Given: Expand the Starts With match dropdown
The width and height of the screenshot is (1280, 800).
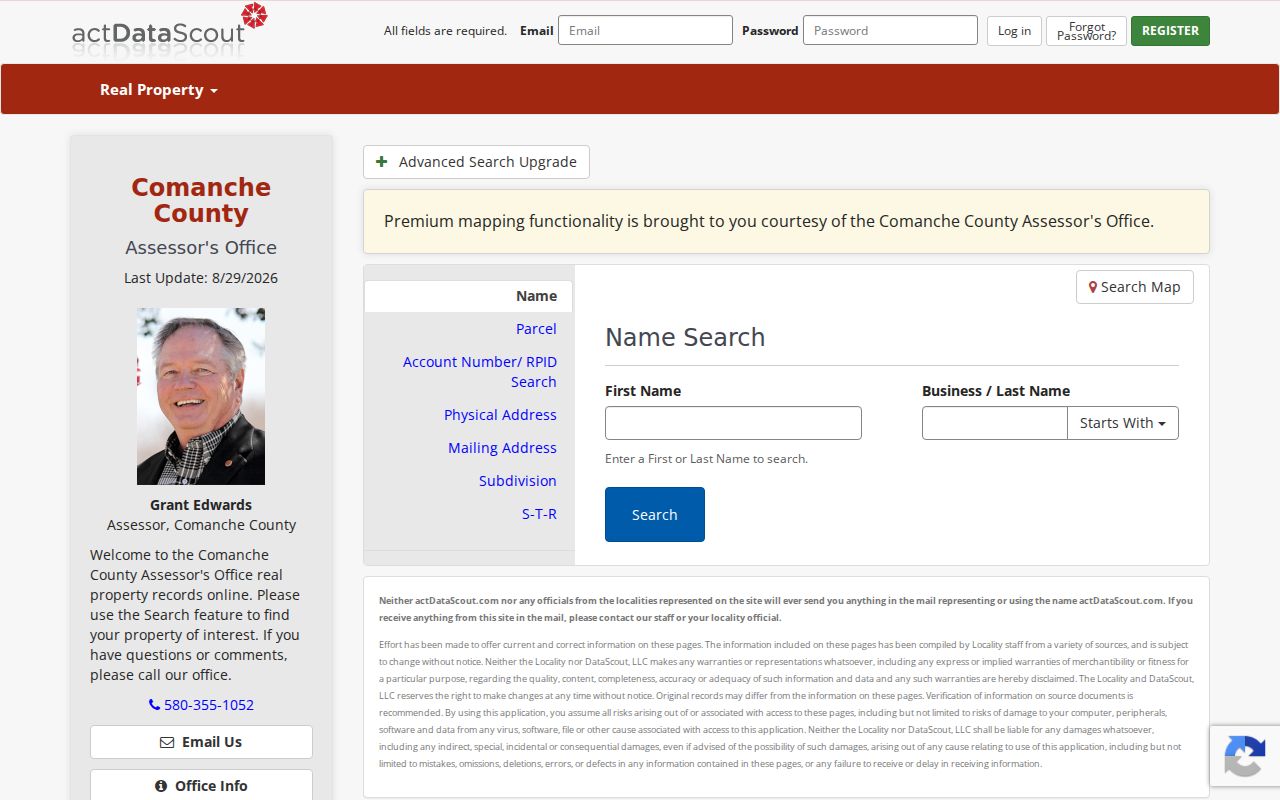Looking at the screenshot, I should (1123, 423).
